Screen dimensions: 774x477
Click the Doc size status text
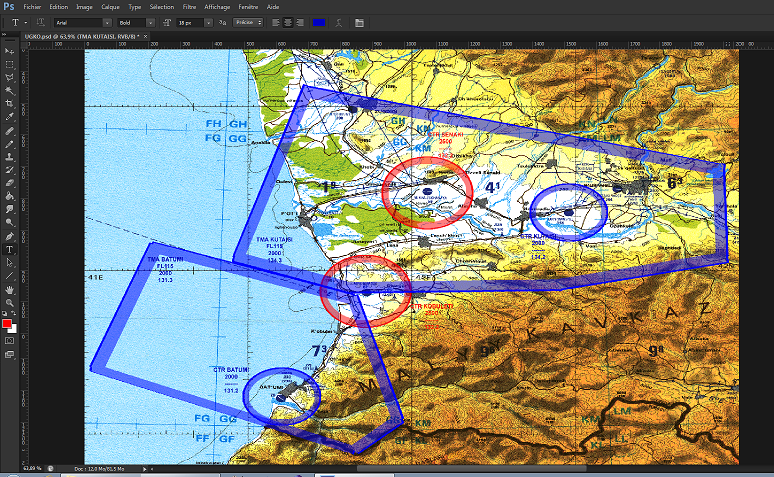pyautogui.click(x=99, y=469)
